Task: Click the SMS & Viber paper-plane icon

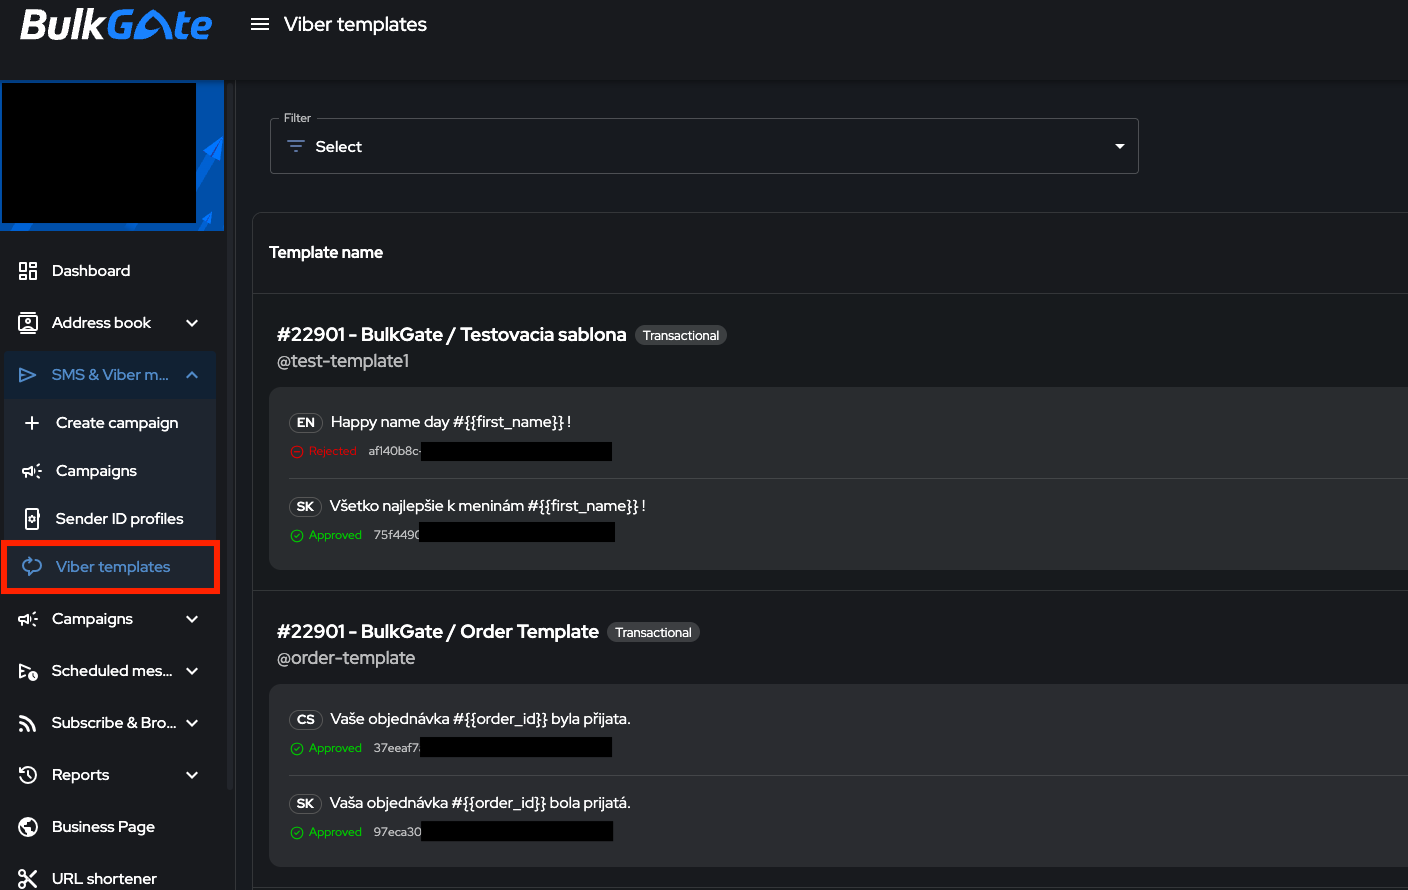Action: [x=28, y=375]
